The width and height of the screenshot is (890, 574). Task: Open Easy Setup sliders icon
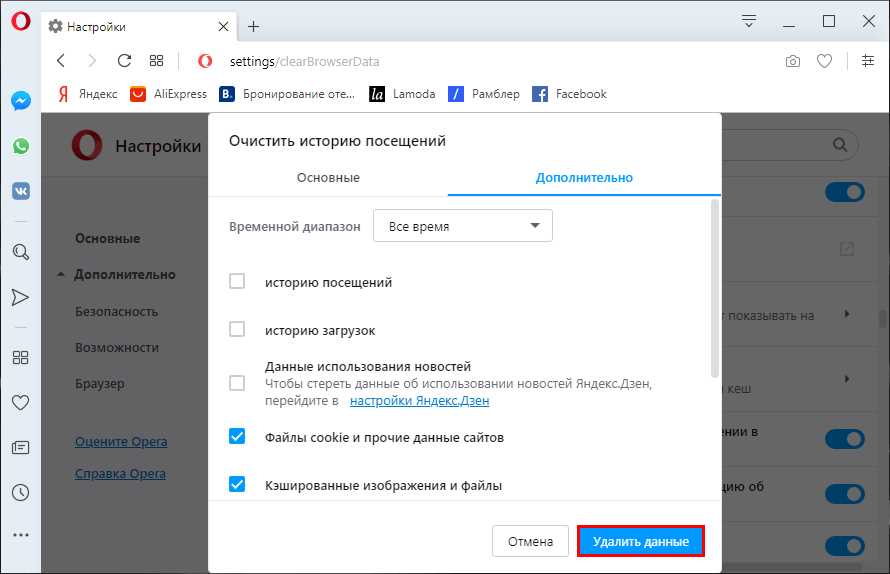(868, 61)
